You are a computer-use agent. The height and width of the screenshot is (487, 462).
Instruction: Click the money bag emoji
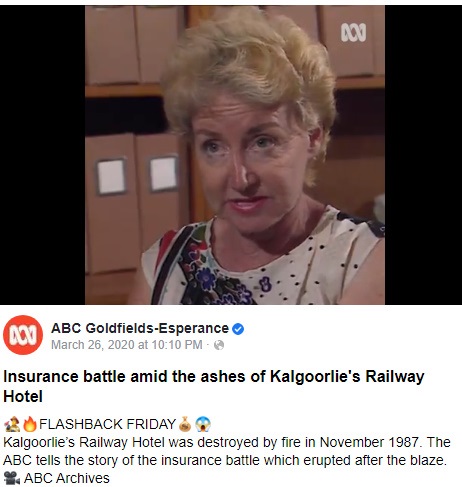(185, 424)
